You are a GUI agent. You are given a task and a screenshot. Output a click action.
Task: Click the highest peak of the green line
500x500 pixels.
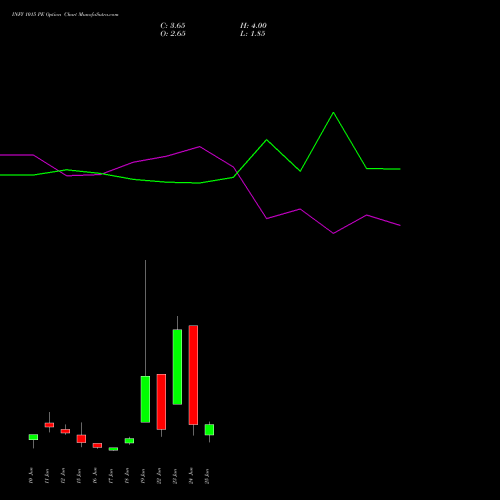(x=333, y=113)
